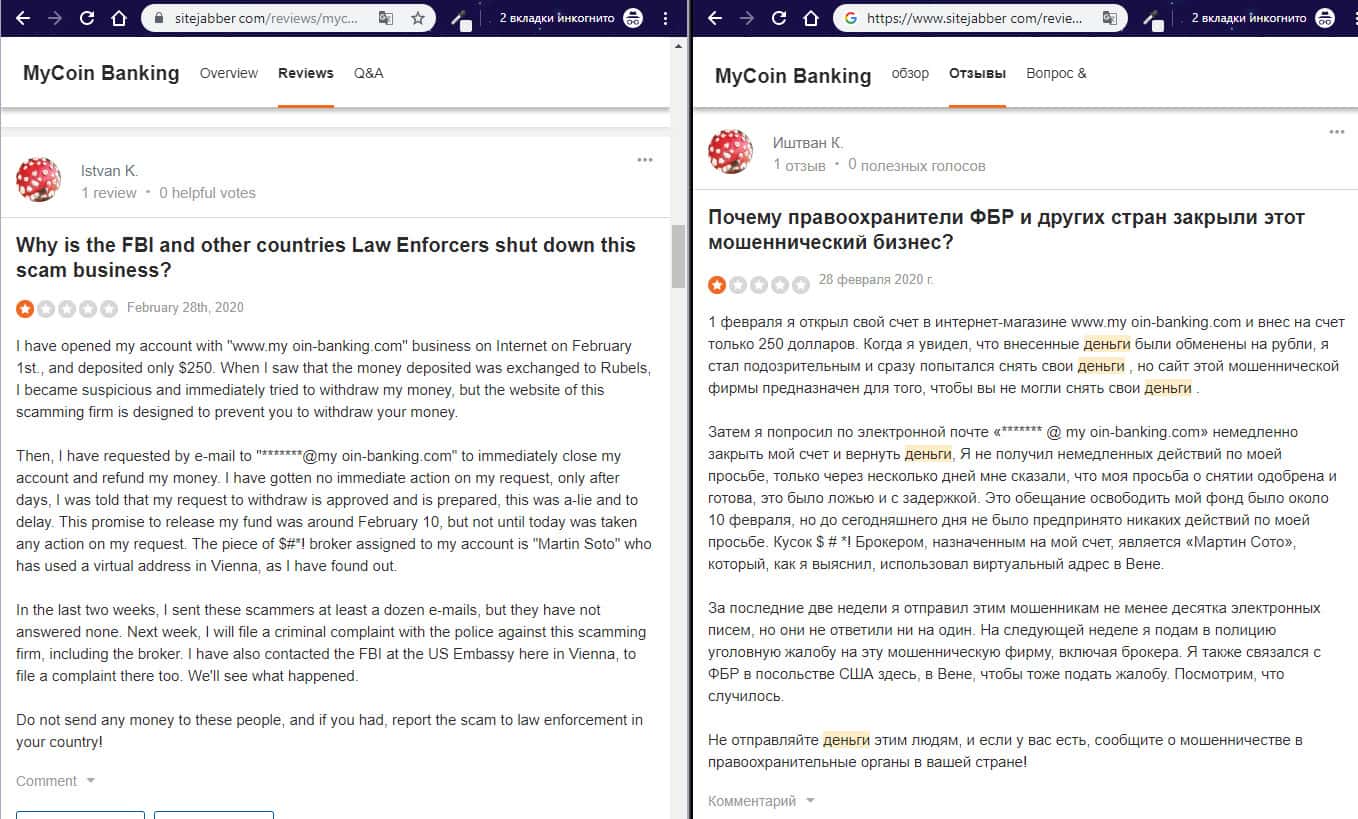Open the home page in the left browser window
This screenshot has width=1358, height=819.
[119, 18]
